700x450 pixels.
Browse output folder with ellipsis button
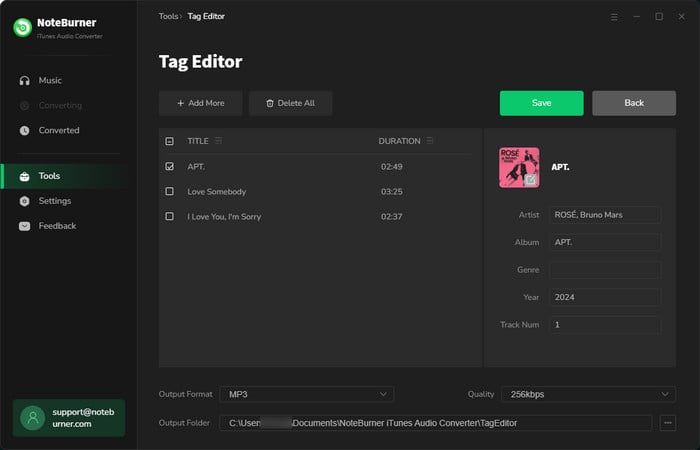(x=668, y=423)
